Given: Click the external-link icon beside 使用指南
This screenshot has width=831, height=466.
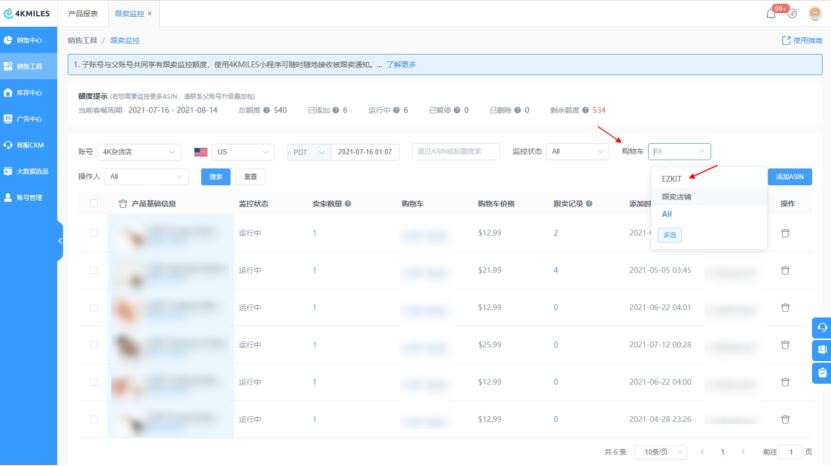Looking at the screenshot, I should 786,40.
